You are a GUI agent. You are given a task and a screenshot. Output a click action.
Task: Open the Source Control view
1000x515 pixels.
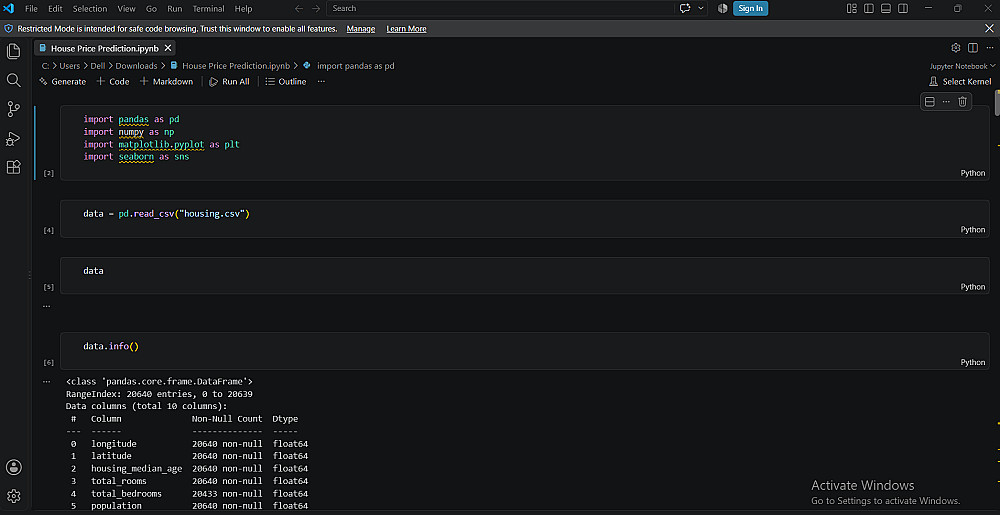pyautogui.click(x=13, y=110)
